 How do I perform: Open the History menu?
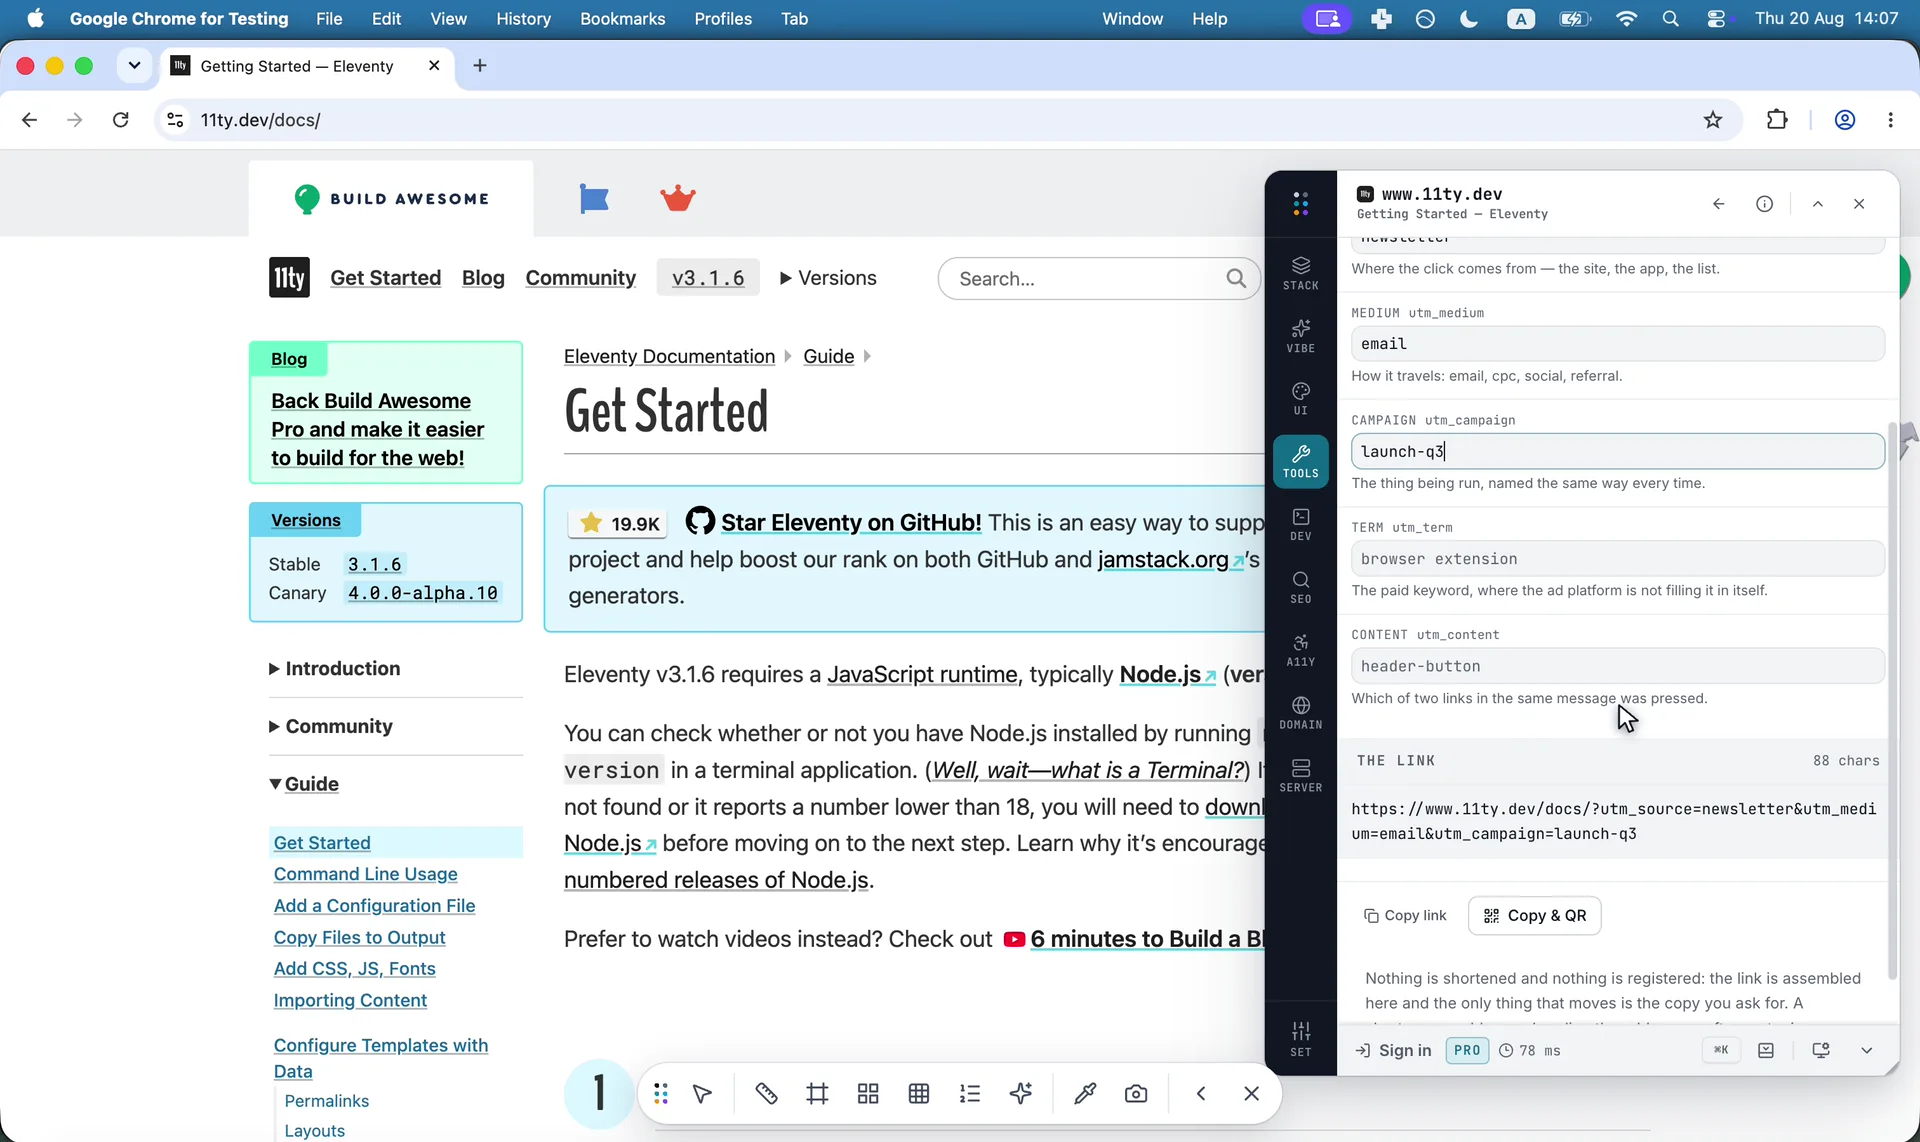[523, 19]
